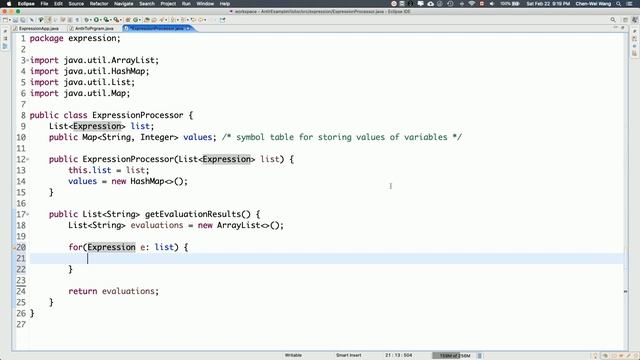This screenshot has width=640, height=360.
Task: Click the External Tools run icon
Action: click(116, 20)
